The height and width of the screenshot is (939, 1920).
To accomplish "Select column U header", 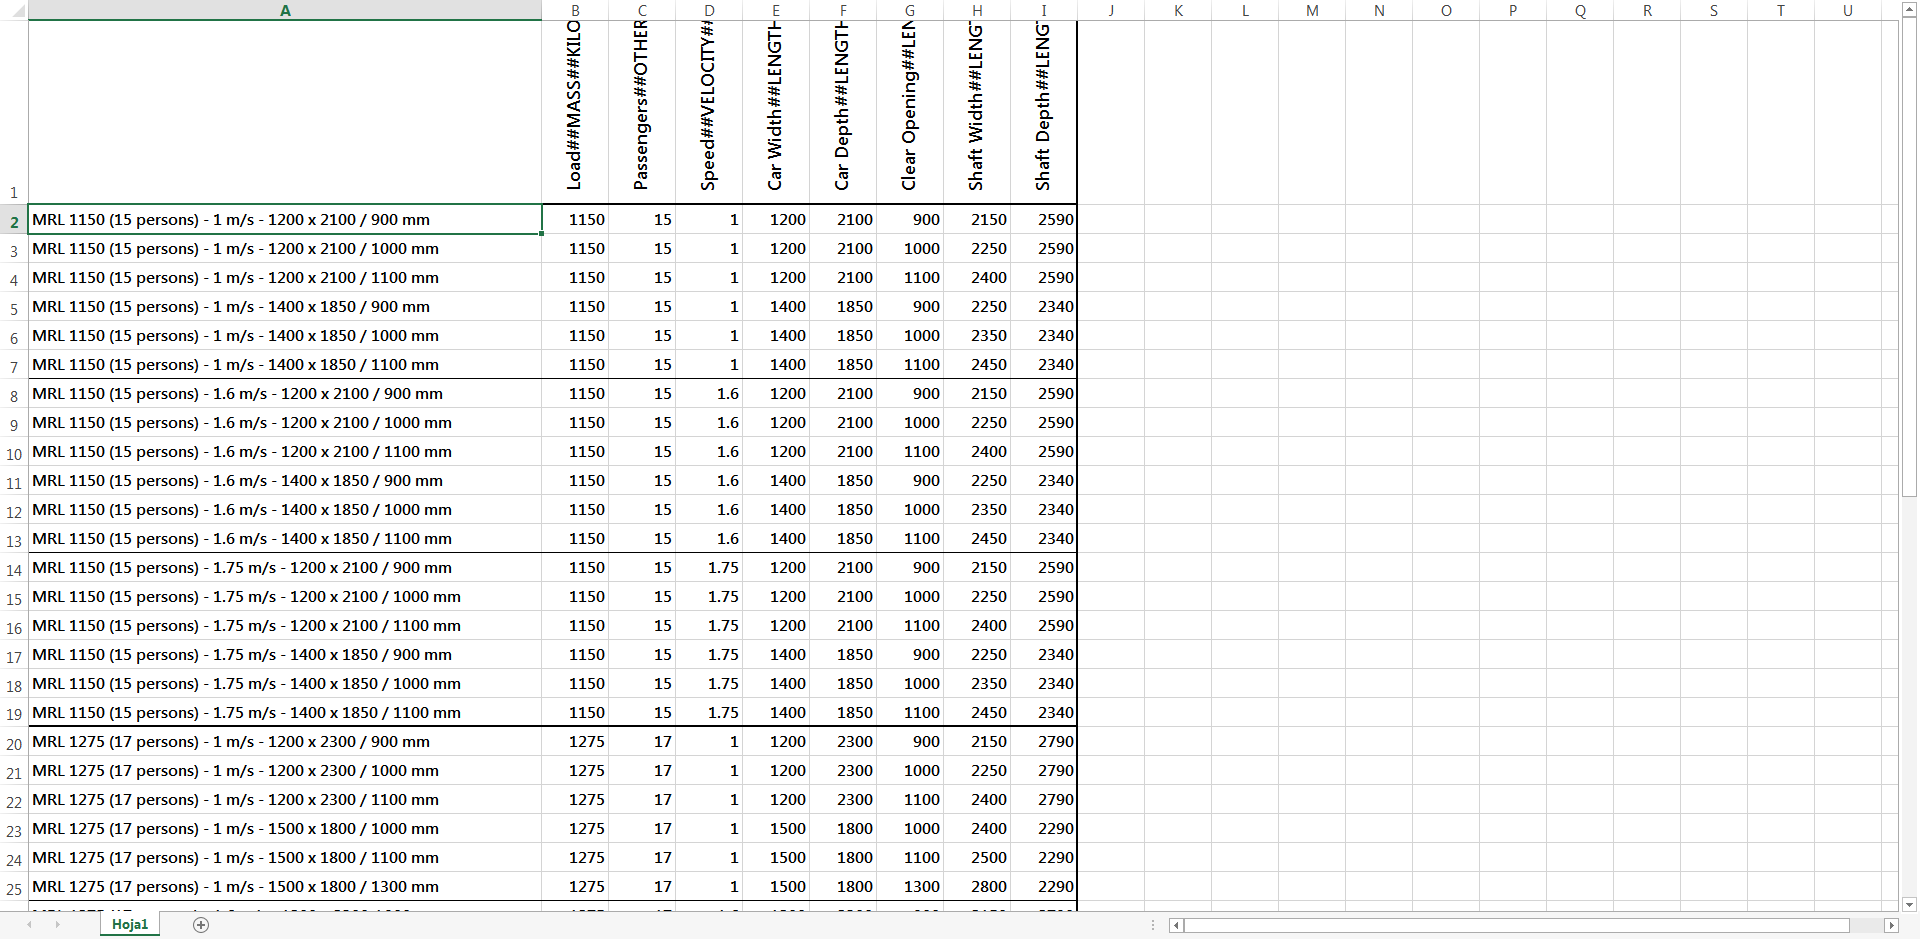I will pyautogui.click(x=1848, y=10).
